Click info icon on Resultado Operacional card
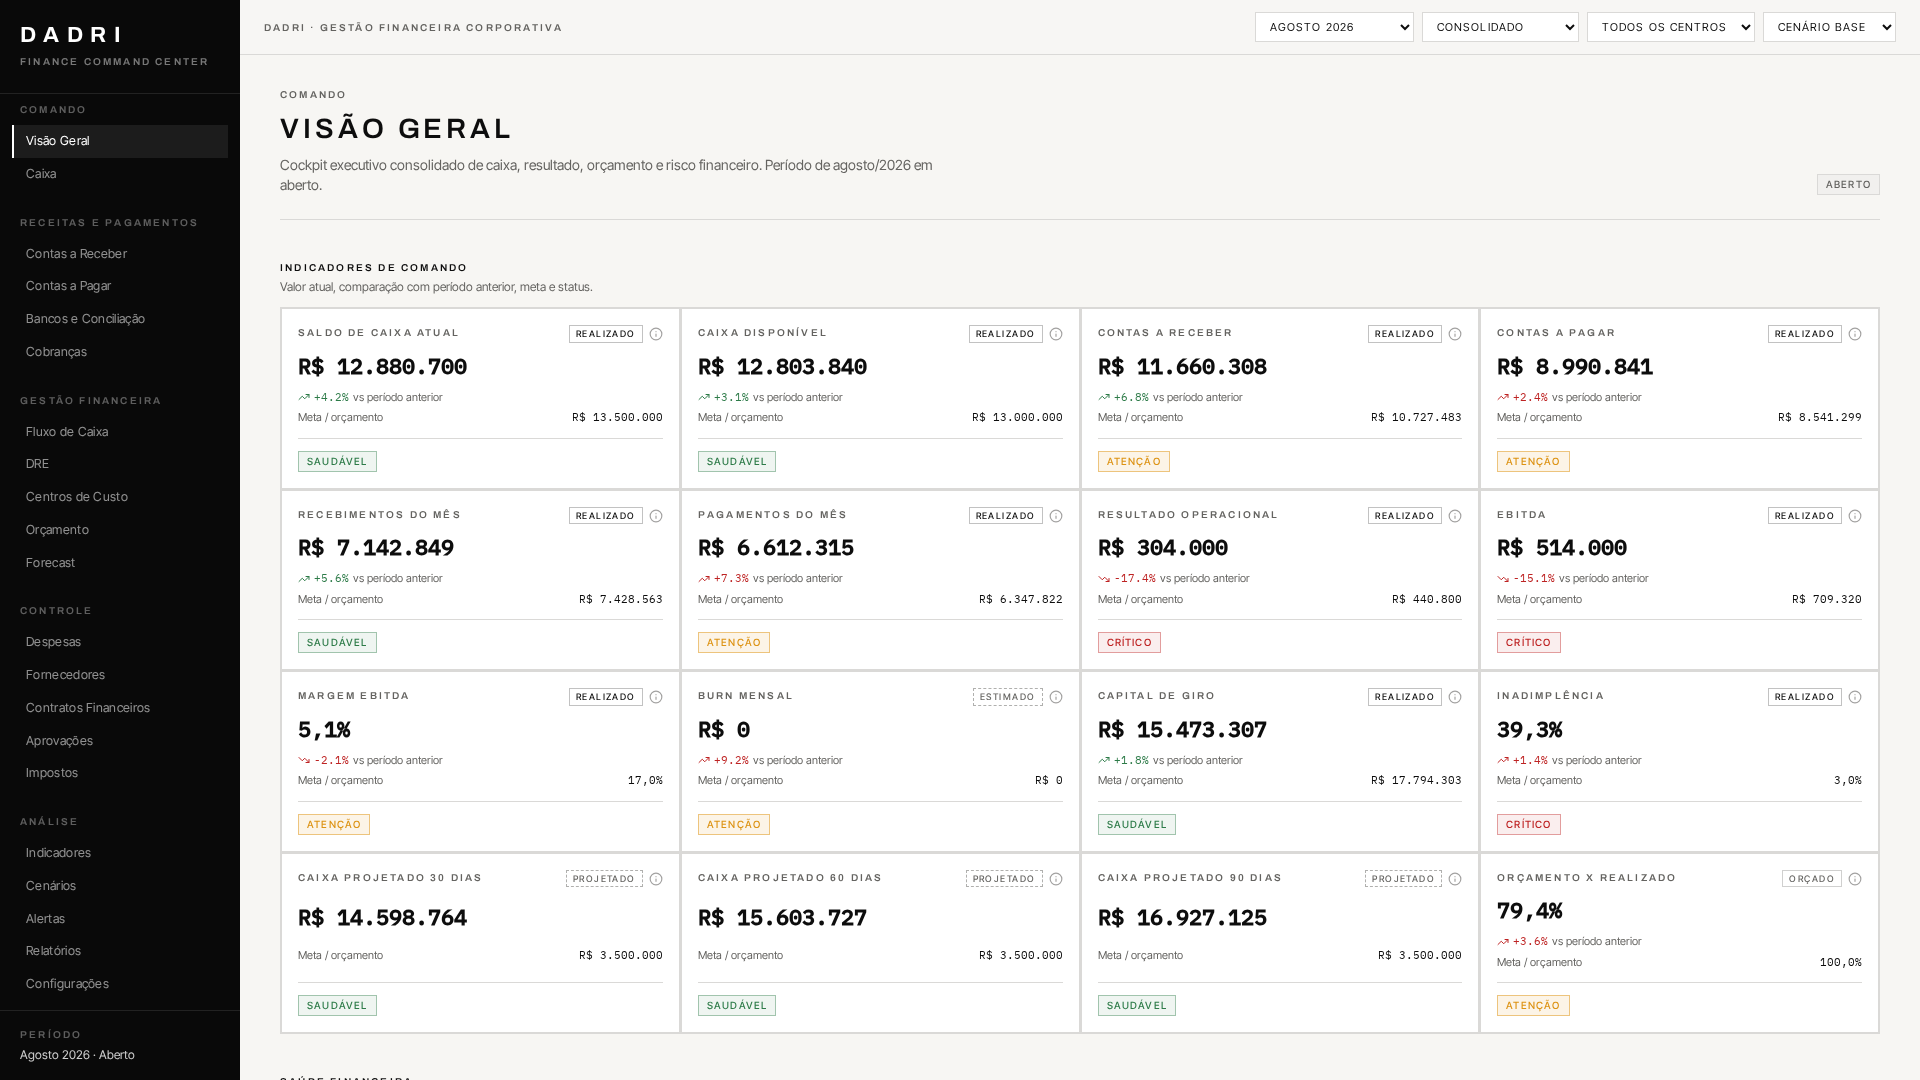 (x=1455, y=516)
